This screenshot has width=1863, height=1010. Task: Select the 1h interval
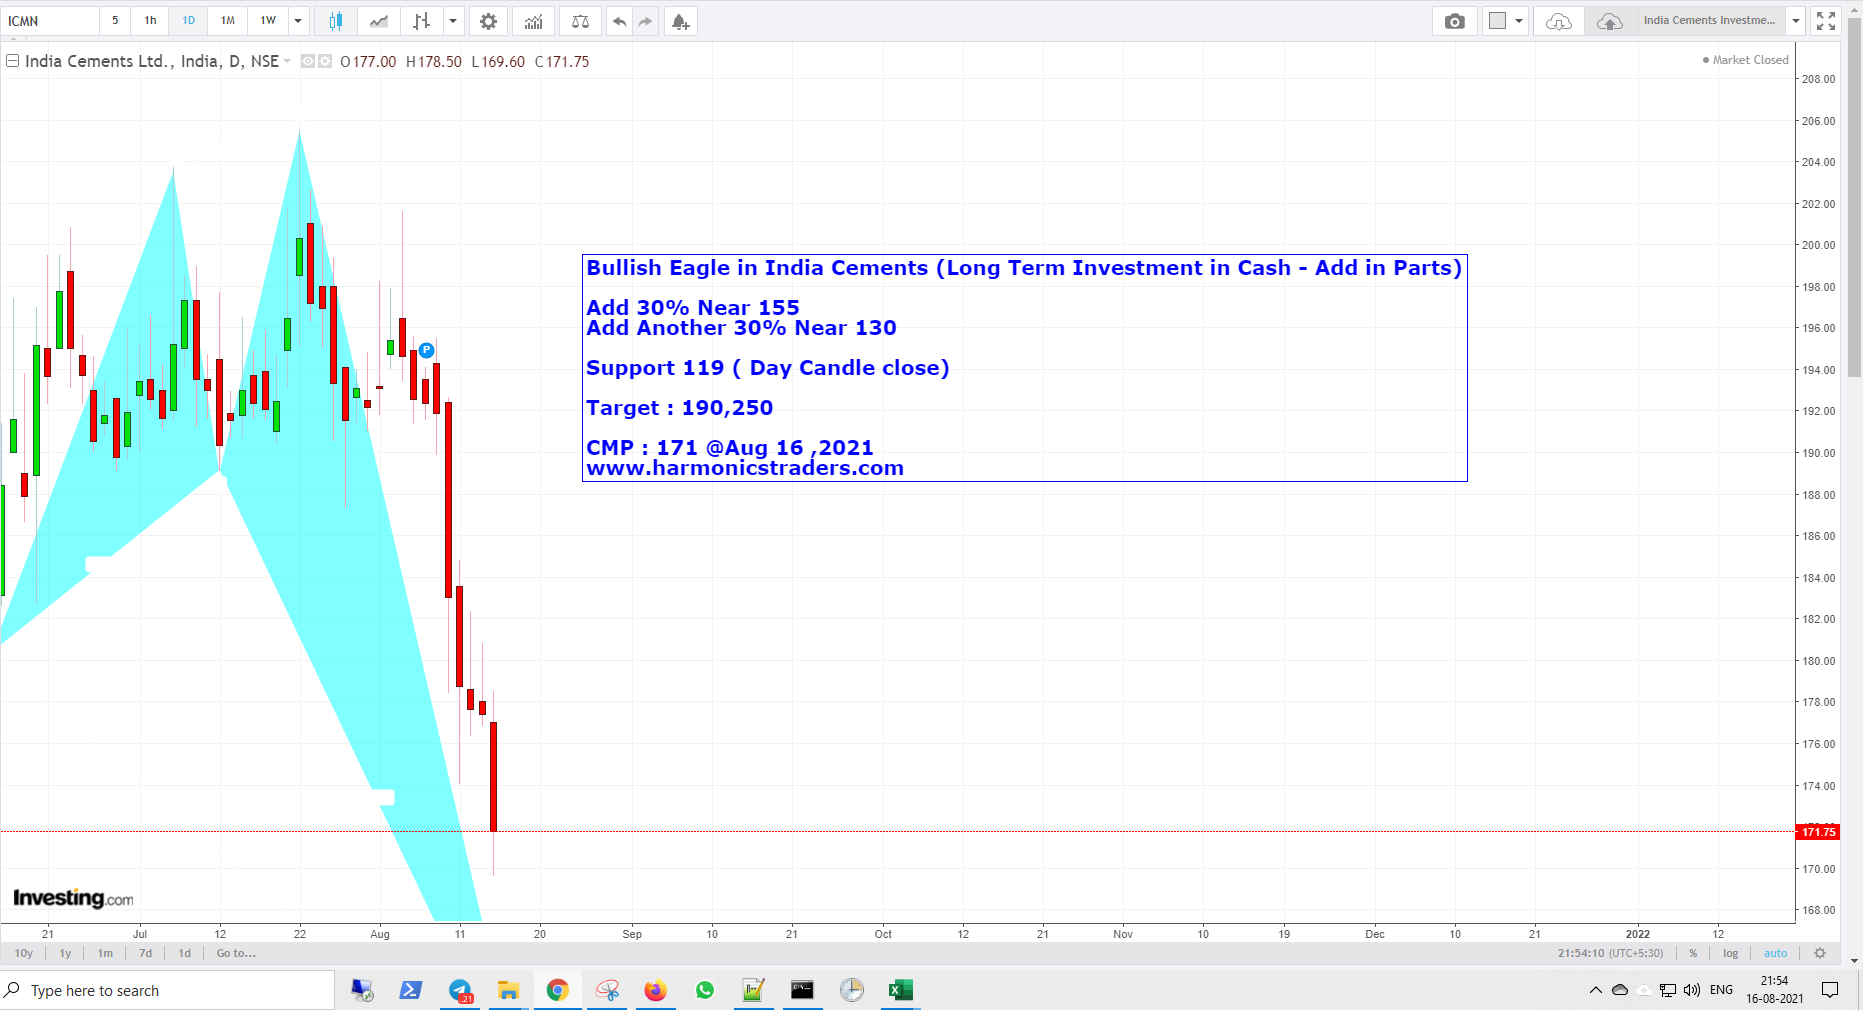(150, 21)
